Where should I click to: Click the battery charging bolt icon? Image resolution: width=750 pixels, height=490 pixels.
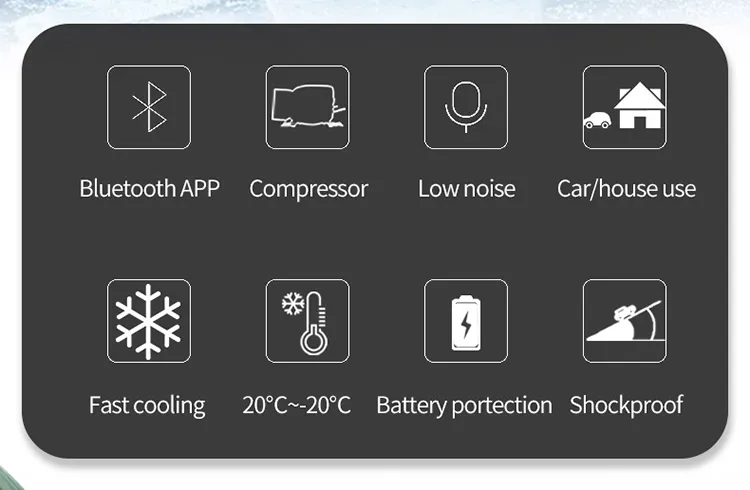click(x=466, y=321)
